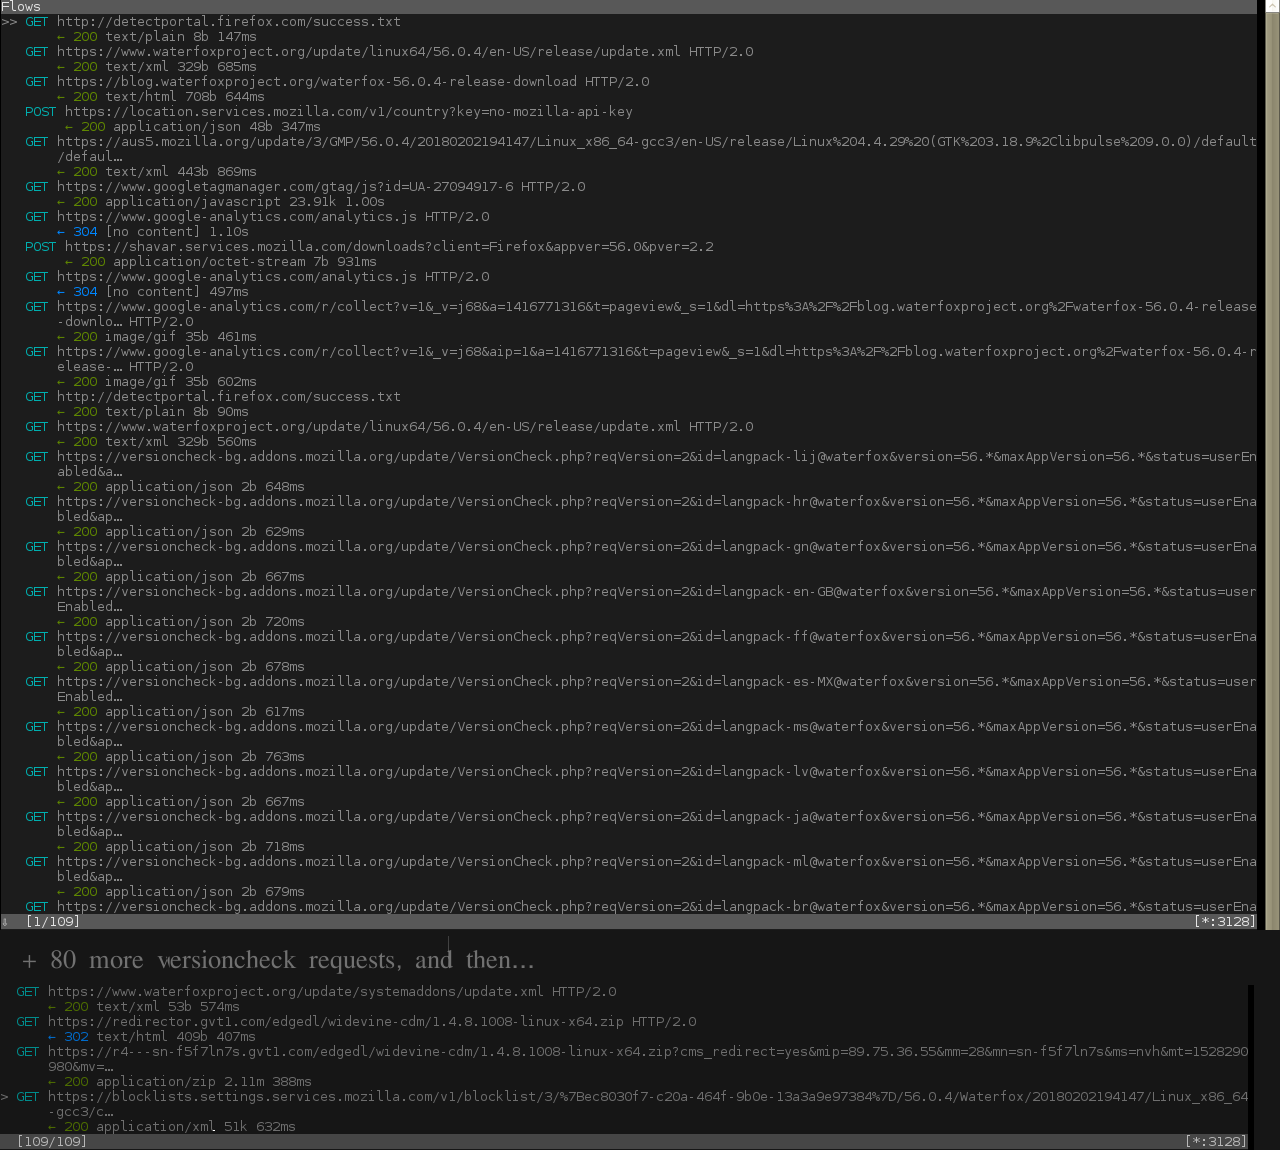Click the [1/109] flow counter in status bar
The height and width of the screenshot is (1150, 1280).
click(x=53, y=921)
